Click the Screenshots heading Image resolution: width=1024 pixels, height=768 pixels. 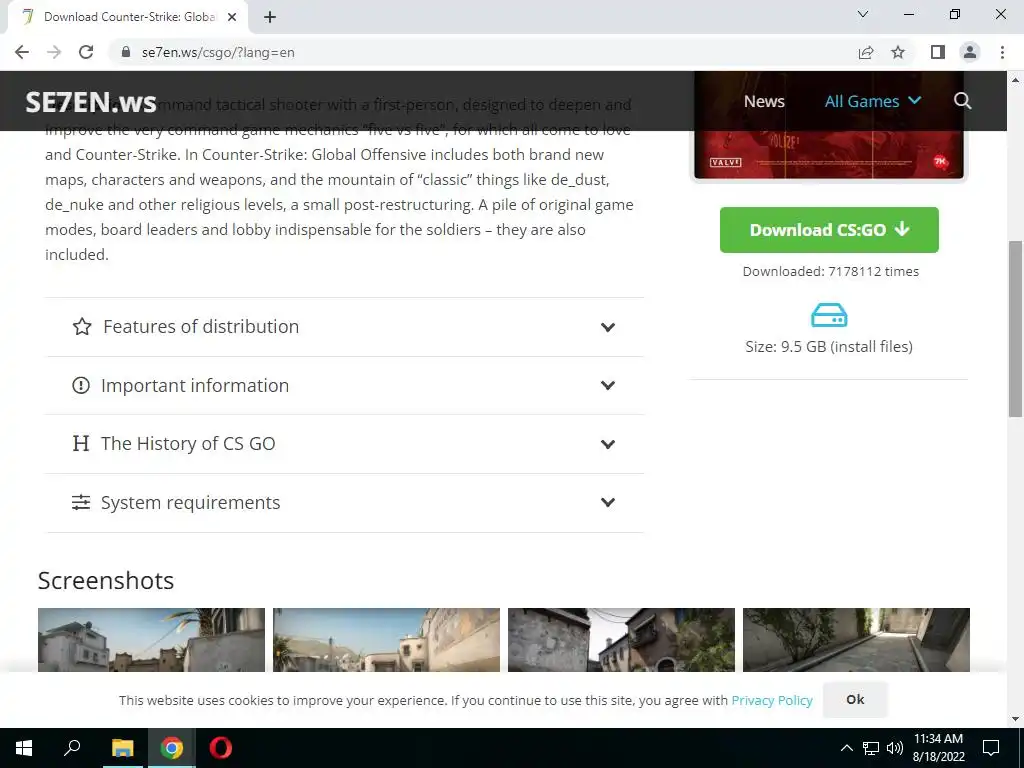pyautogui.click(x=106, y=581)
